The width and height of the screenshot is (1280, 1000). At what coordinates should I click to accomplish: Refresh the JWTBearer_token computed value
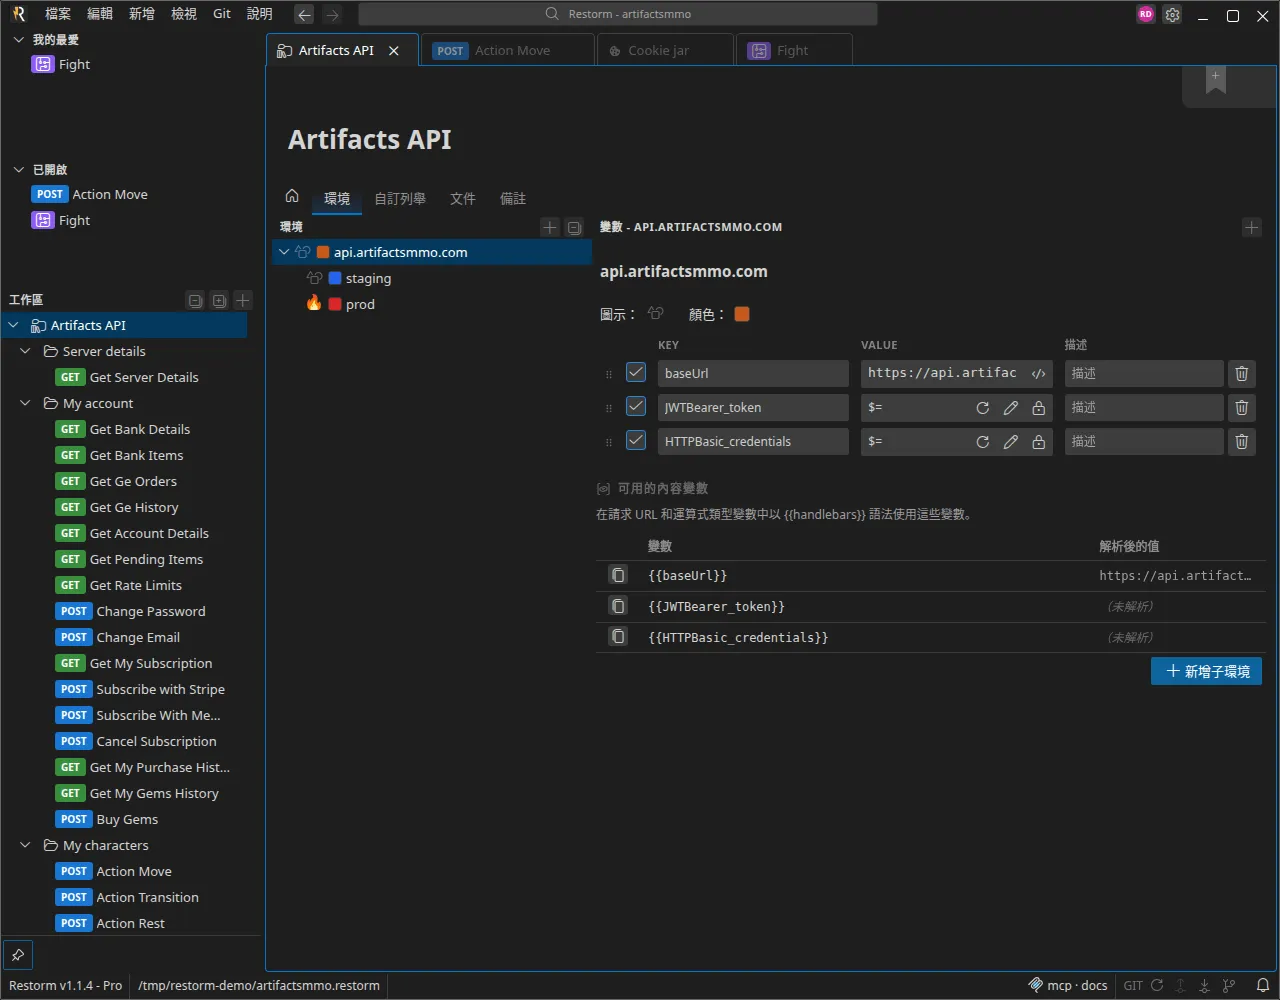pyautogui.click(x=983, y=408)
